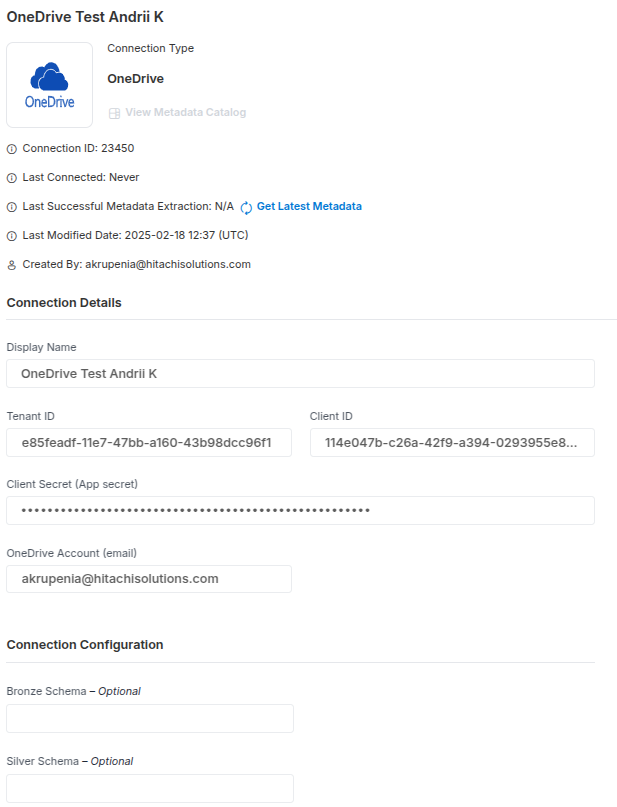Screen dimensions: 617x807
Task: Select the Client ID input field
Action: point(452,443)
